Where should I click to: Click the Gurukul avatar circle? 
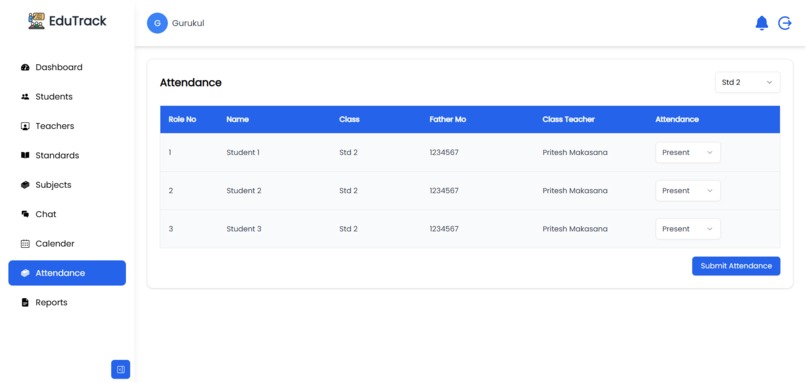pyautogui.click(x=157, y=23)
